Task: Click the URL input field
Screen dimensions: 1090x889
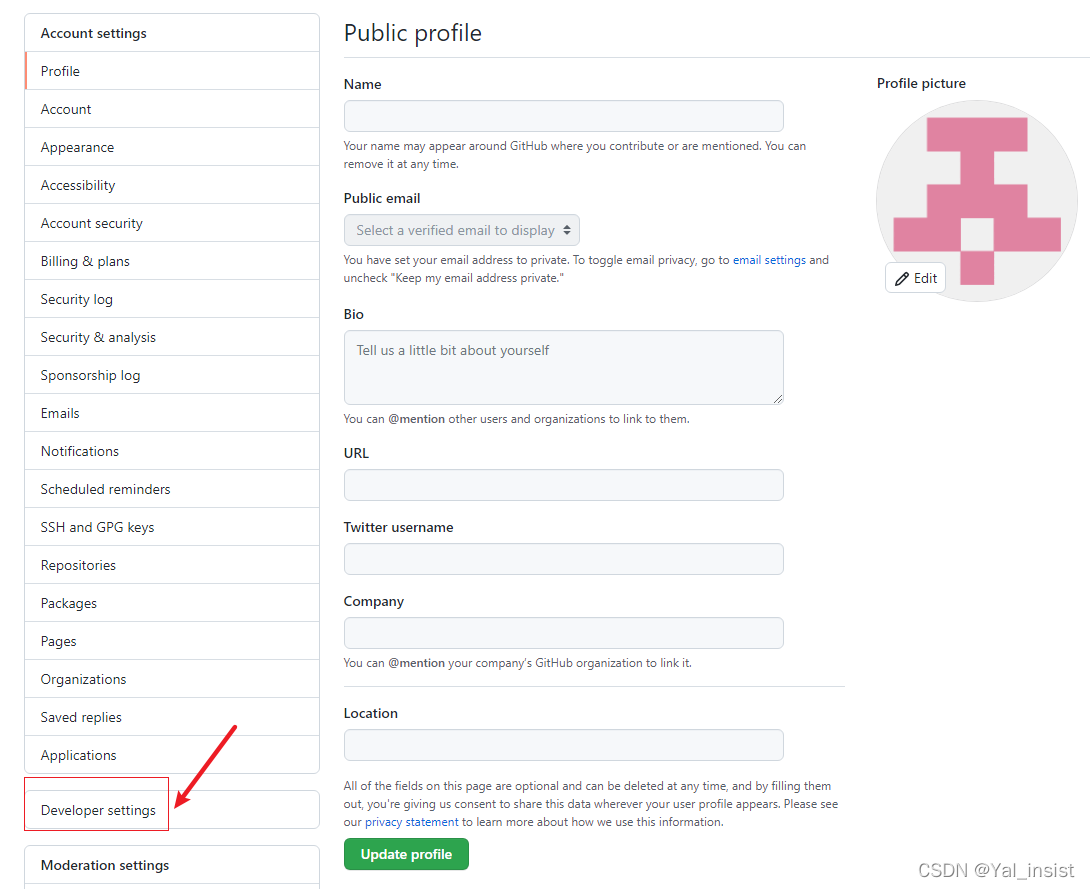Action: 564,485
